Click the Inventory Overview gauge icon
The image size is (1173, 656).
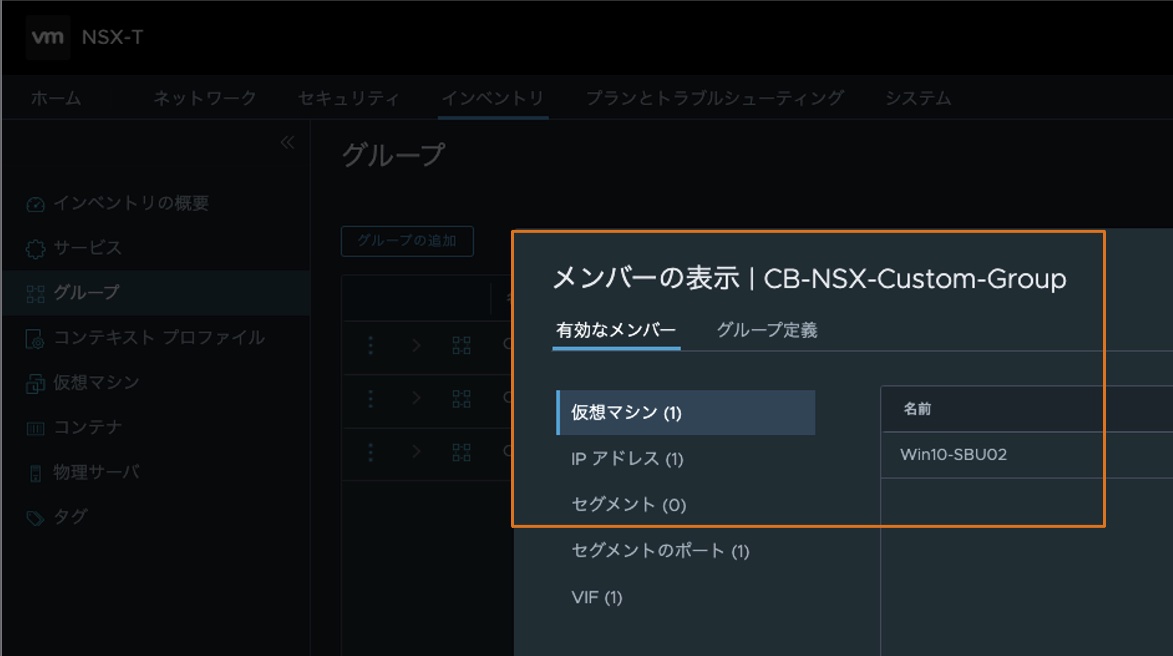pyautogui.click(x=36, y=204)
